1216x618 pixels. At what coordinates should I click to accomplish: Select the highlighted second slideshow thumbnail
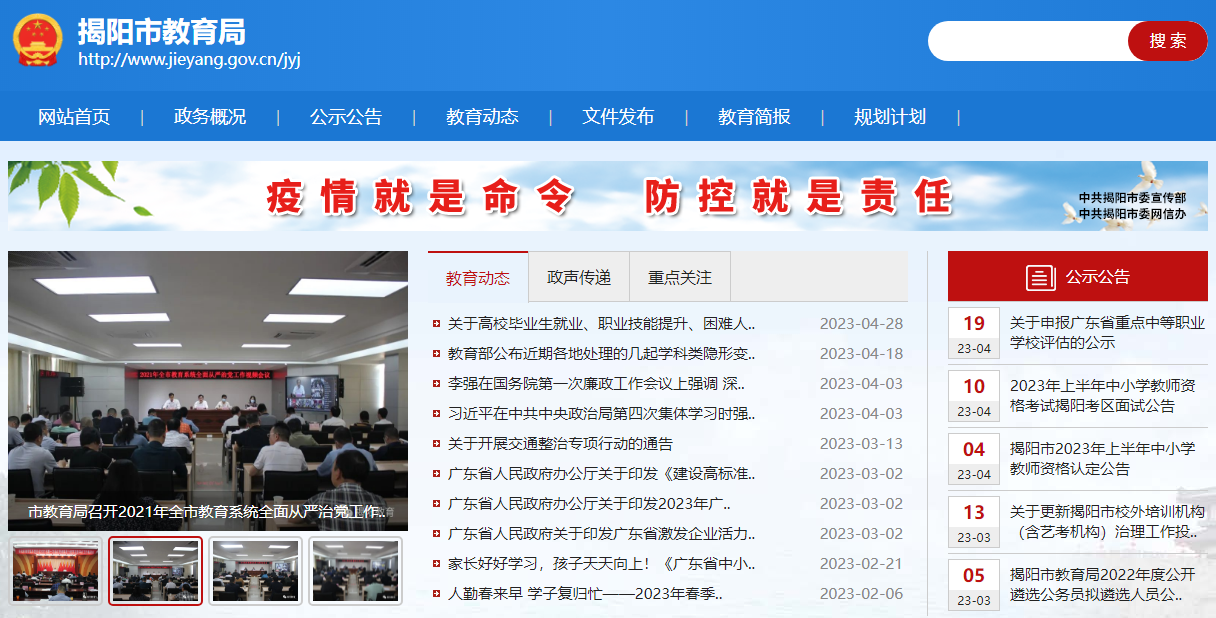[156, 571]
